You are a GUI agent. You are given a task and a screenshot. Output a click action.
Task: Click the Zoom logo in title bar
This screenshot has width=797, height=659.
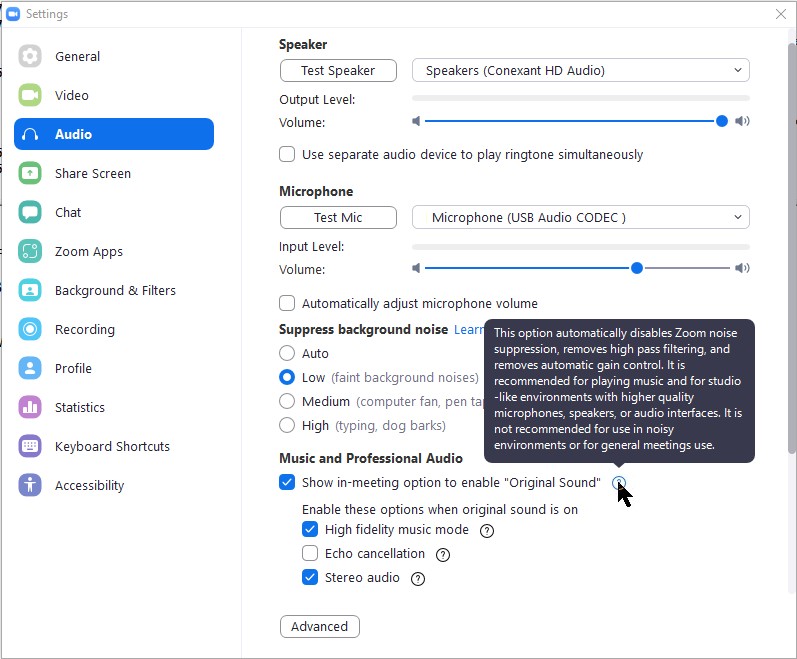click(x=13, y=14)
